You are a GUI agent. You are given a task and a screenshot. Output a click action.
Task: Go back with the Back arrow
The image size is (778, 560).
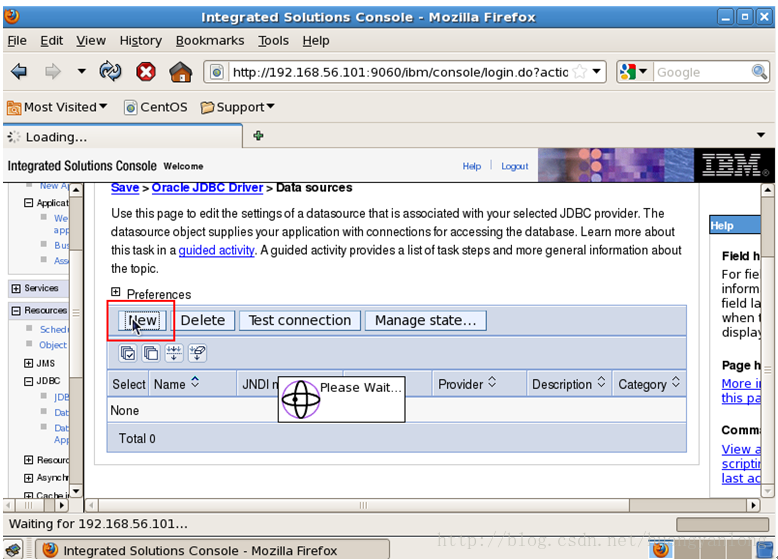tap(19, 72)
